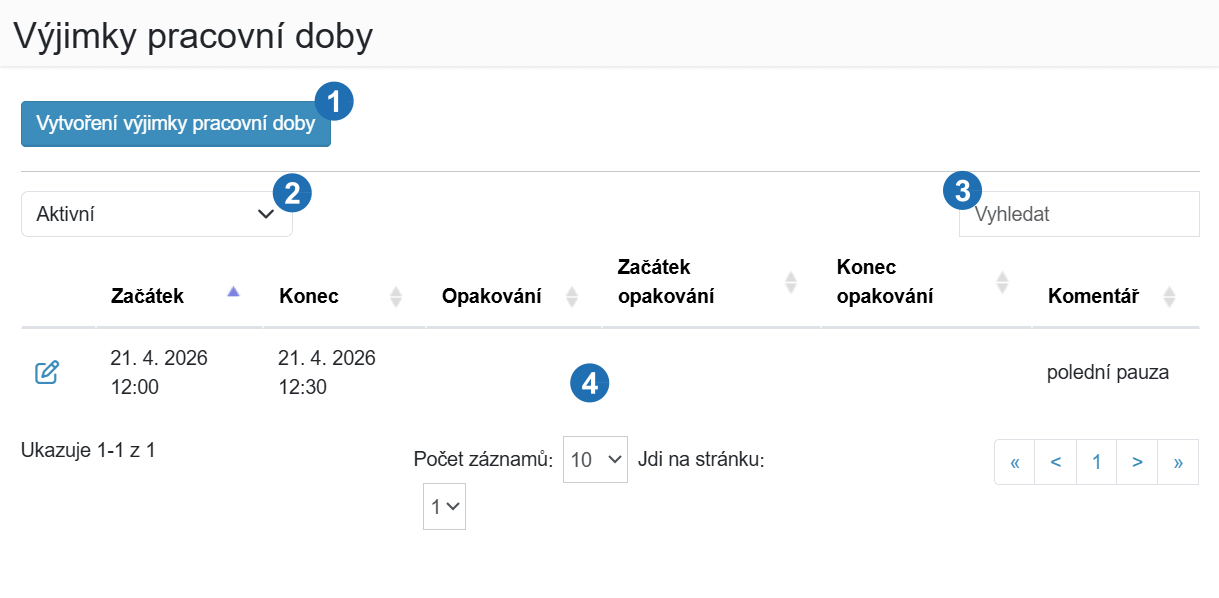This screenshot has height=598, width=1219.
Task: Sort by Opakování column arrows icon
Action: (x=572, y=296)
